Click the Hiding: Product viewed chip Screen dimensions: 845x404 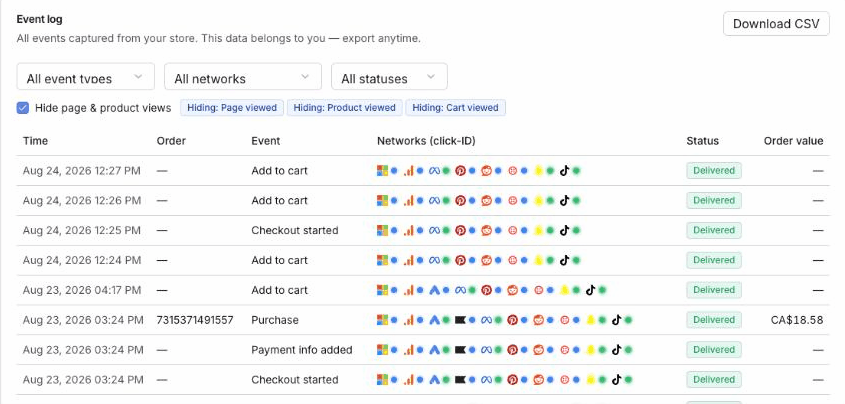click(344, 108)
